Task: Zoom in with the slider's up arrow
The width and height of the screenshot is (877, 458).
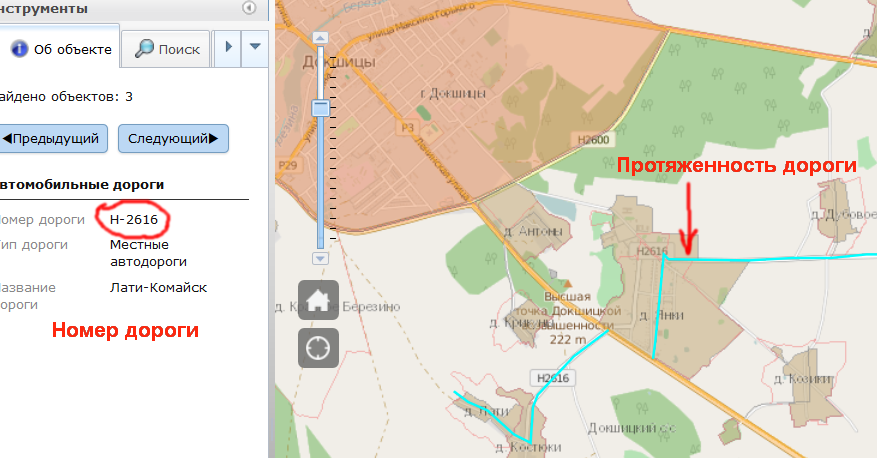Action: [320, 38]
